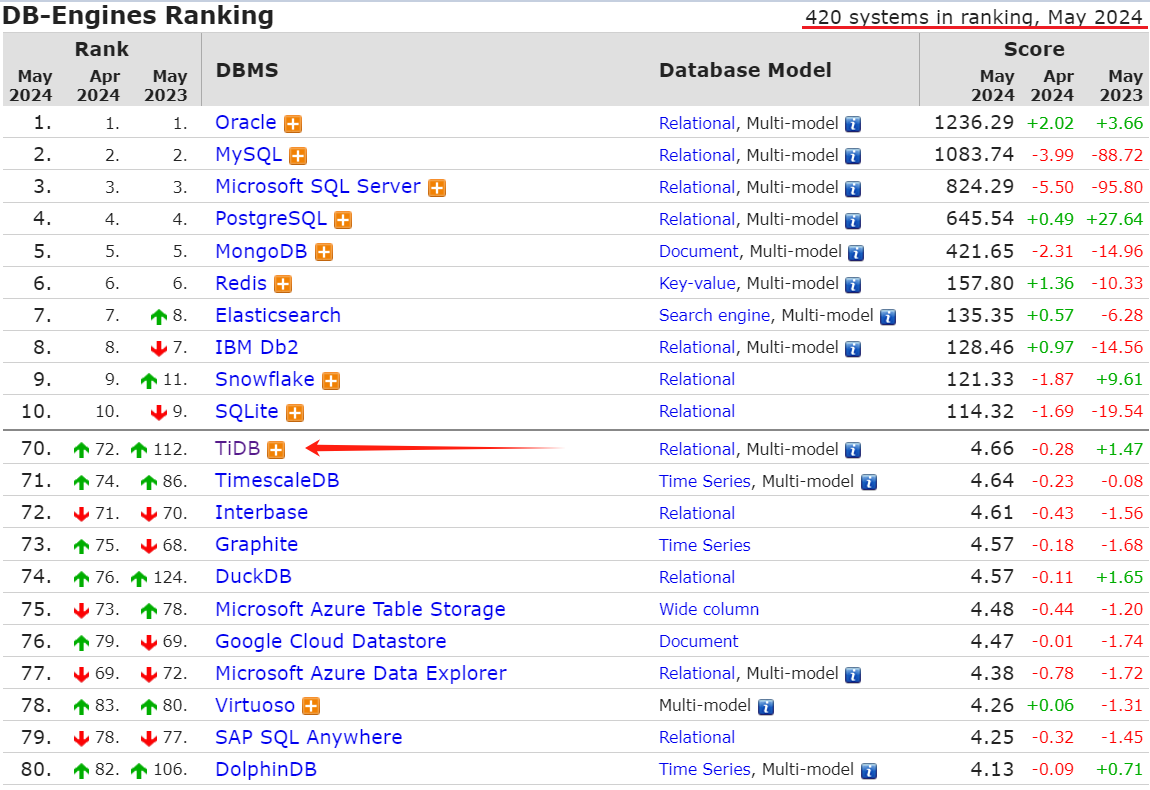The height and width of the screenshot is (790, 1150).
Task: Click the DB-Engines Ranking heading
Action: (138, 15)
